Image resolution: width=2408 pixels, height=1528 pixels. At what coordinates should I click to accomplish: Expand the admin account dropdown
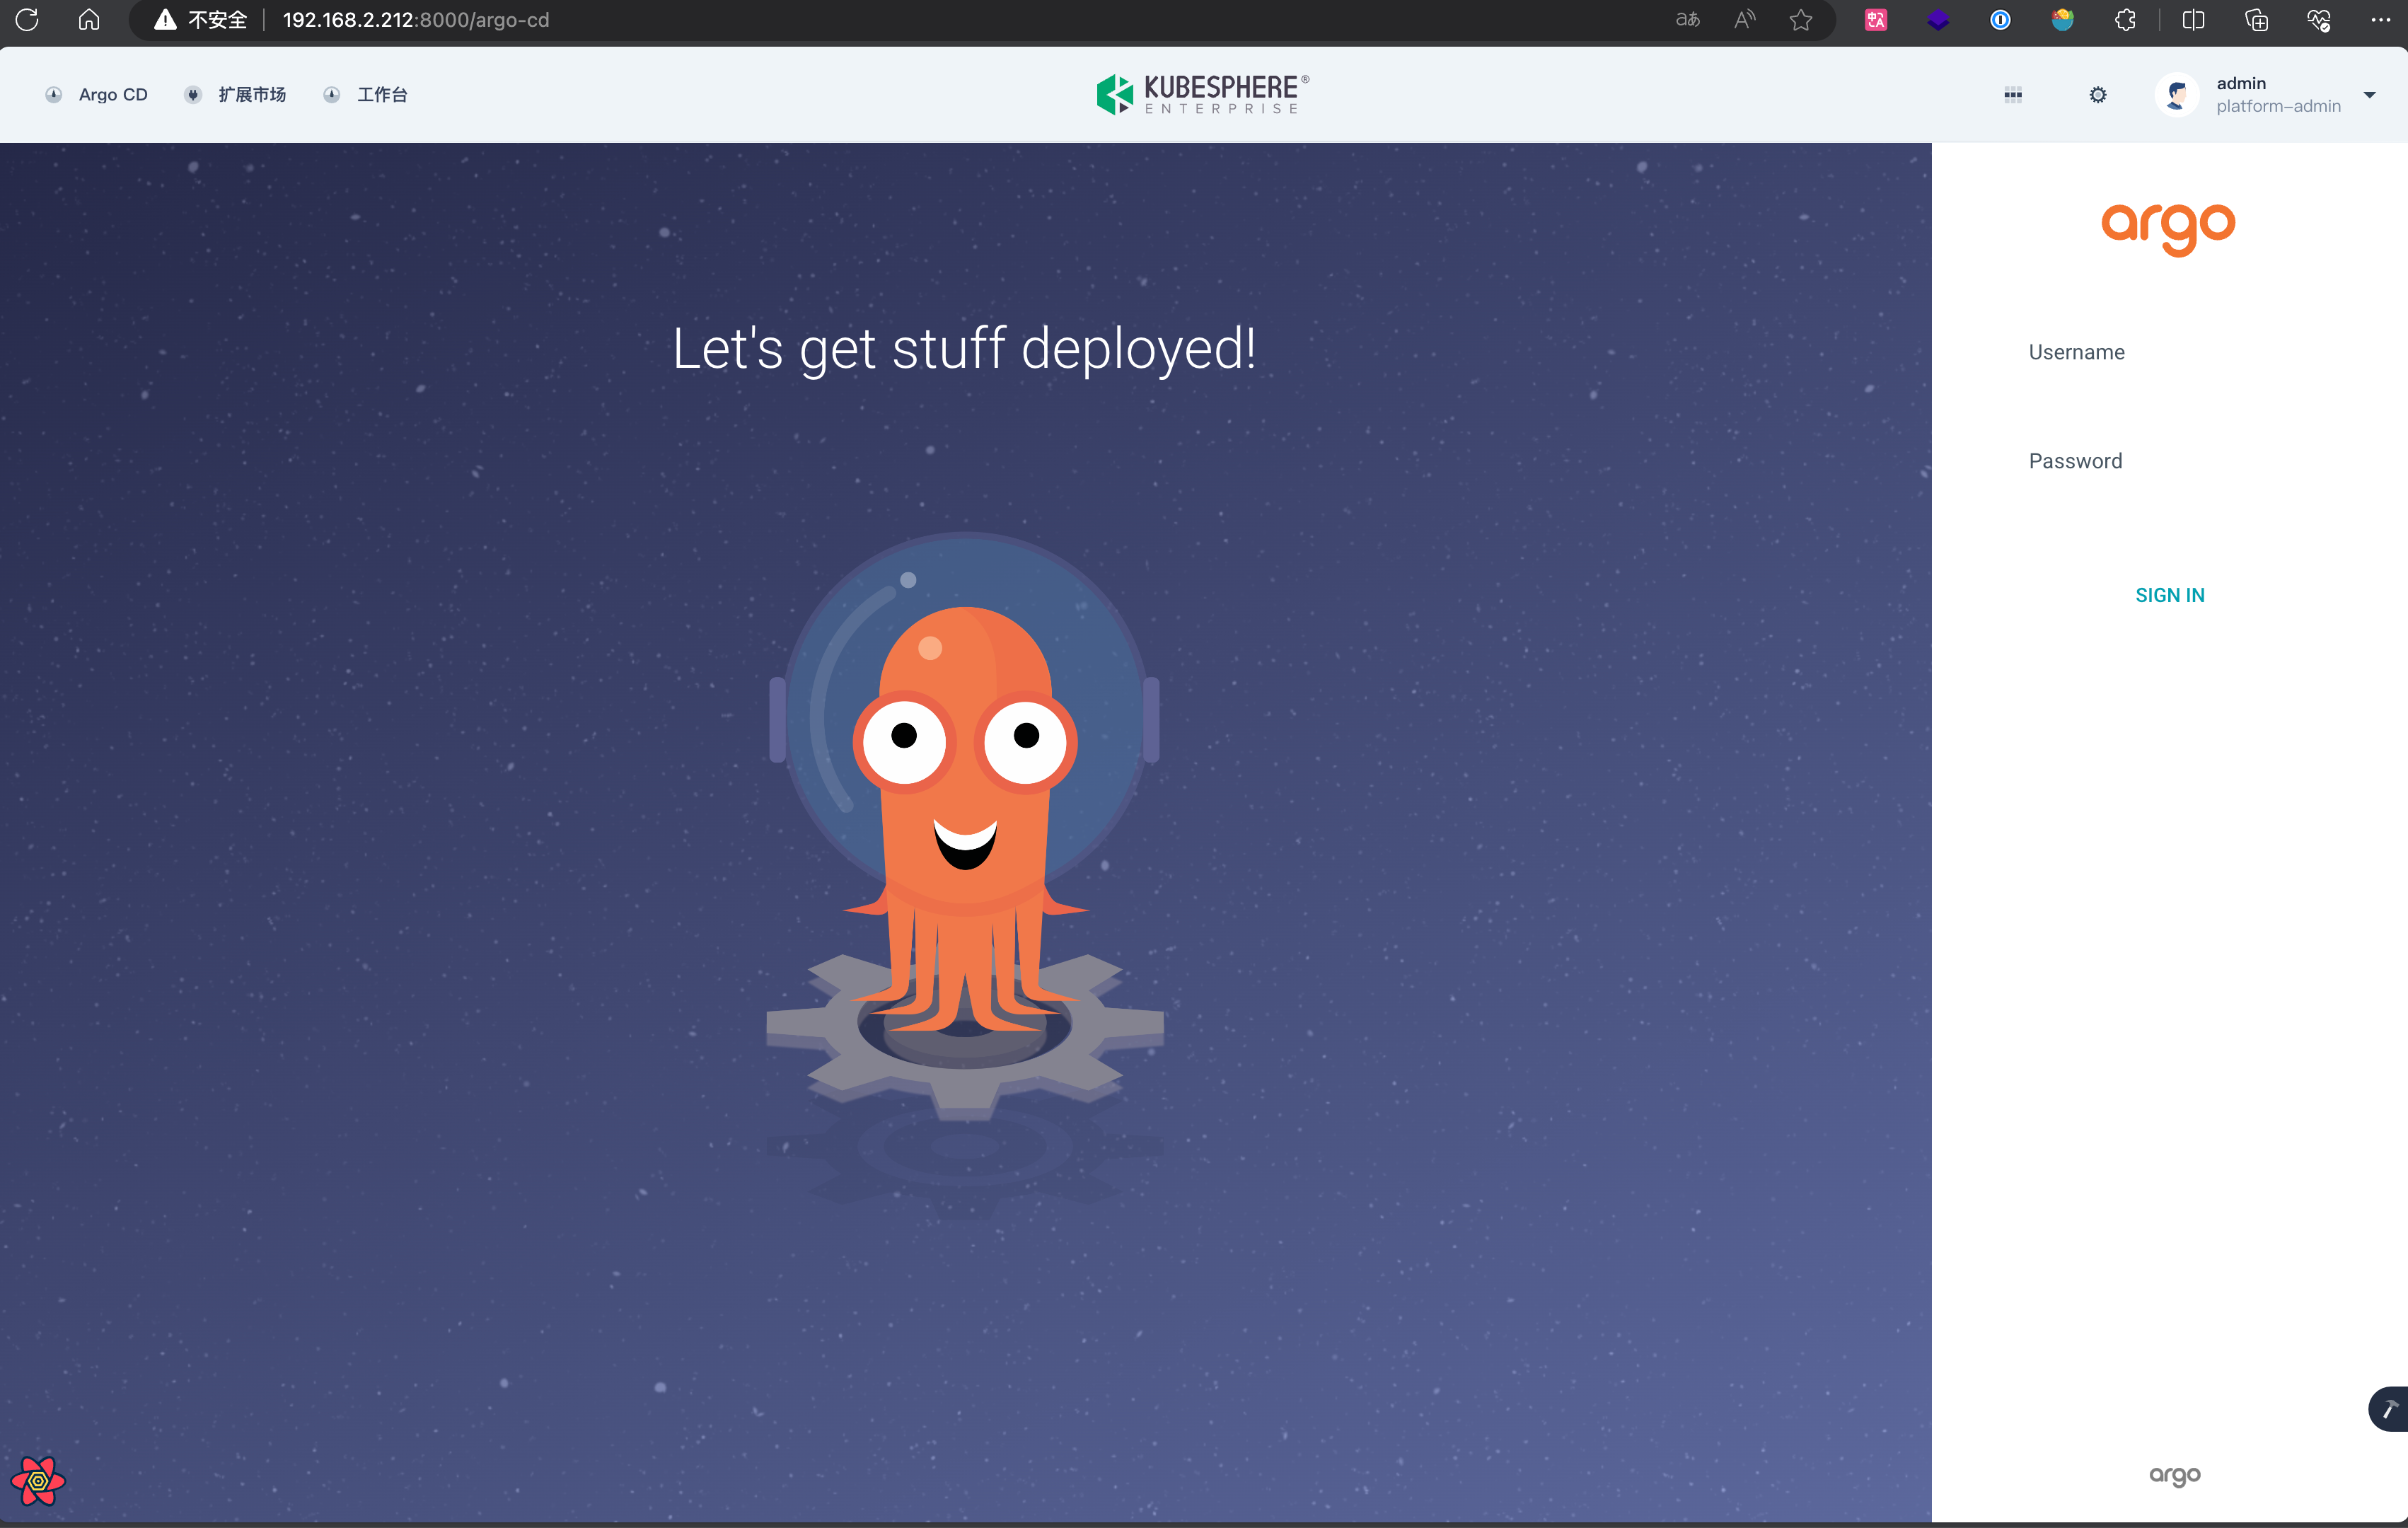[x=2369, y=95]
